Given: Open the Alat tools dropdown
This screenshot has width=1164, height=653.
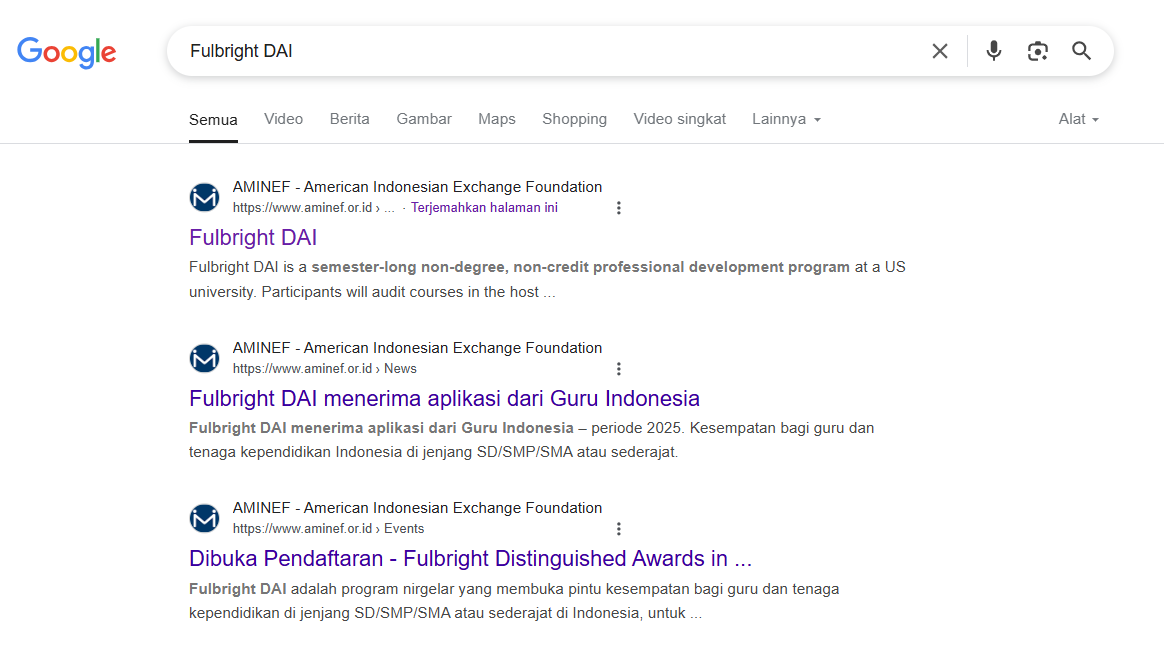Looking at the screenshot, I should [1079, 119].
